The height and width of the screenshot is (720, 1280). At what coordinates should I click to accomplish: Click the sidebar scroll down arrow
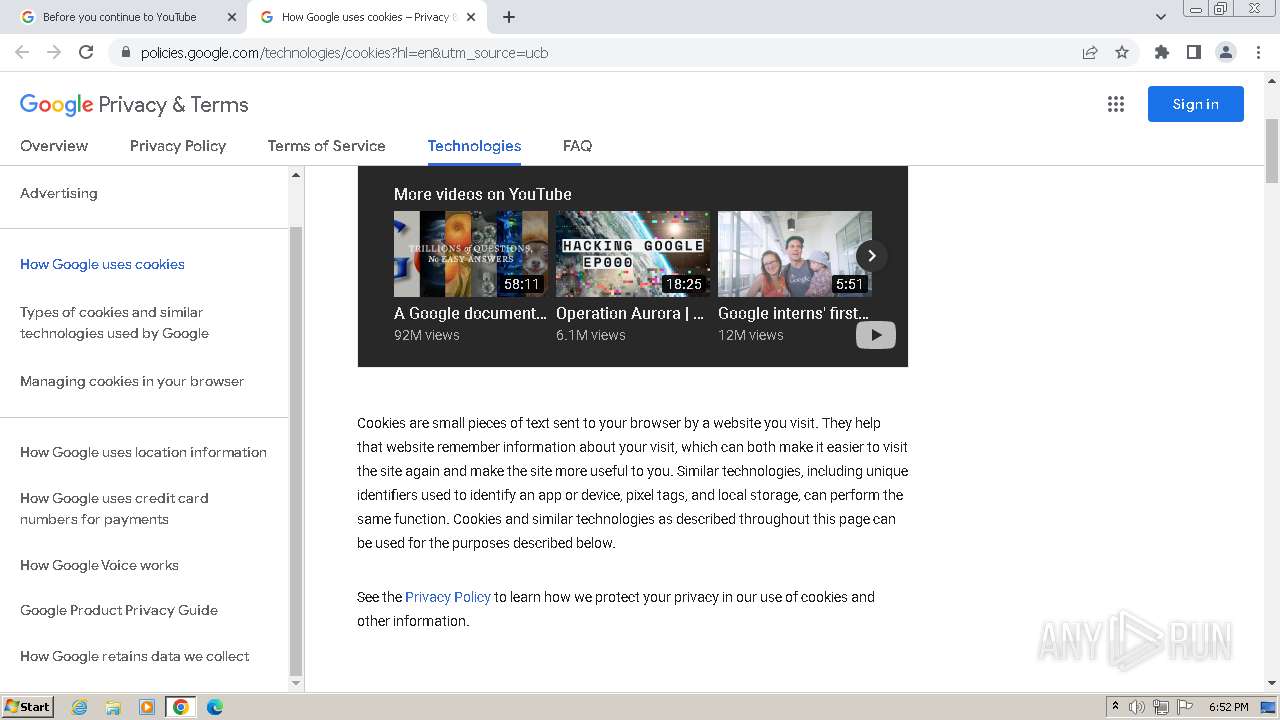click(296, 683)
